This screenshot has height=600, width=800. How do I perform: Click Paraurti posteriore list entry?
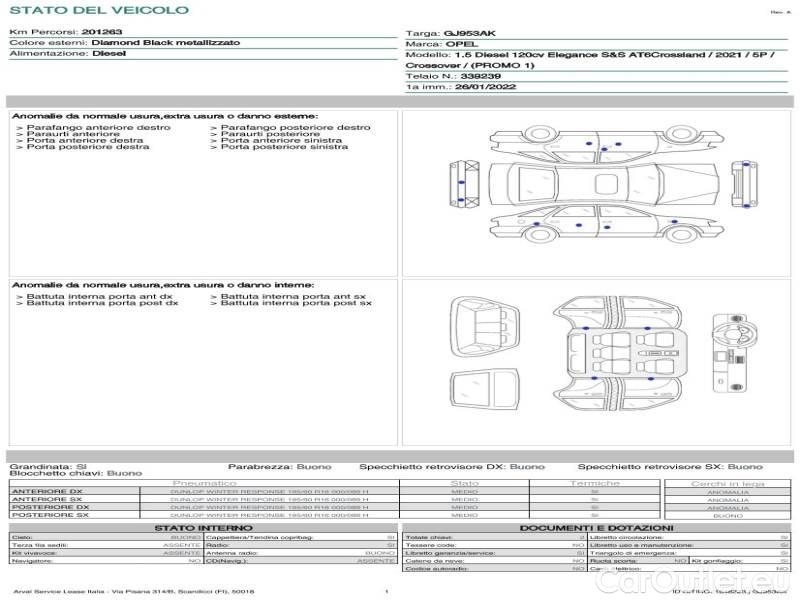pos(270,134)
